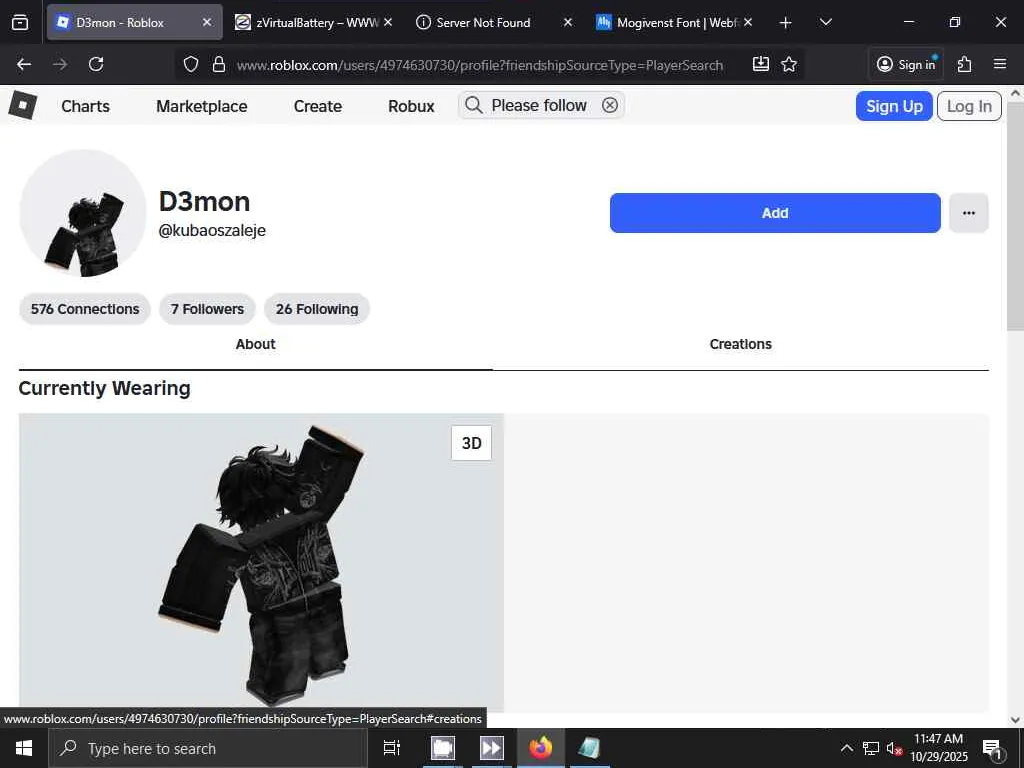Click the large Currently Wearing avatar image

261,562
